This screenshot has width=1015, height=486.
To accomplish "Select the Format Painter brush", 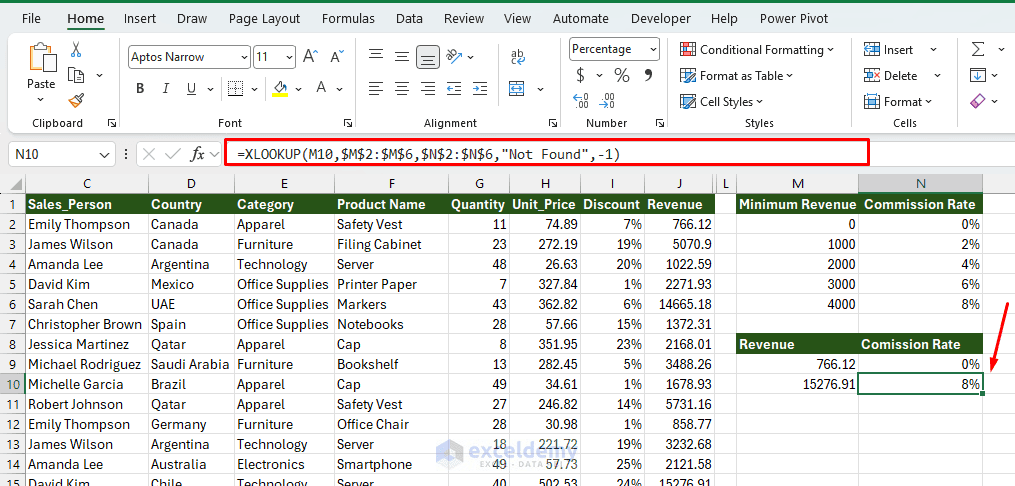I will (x=76, y=101).
